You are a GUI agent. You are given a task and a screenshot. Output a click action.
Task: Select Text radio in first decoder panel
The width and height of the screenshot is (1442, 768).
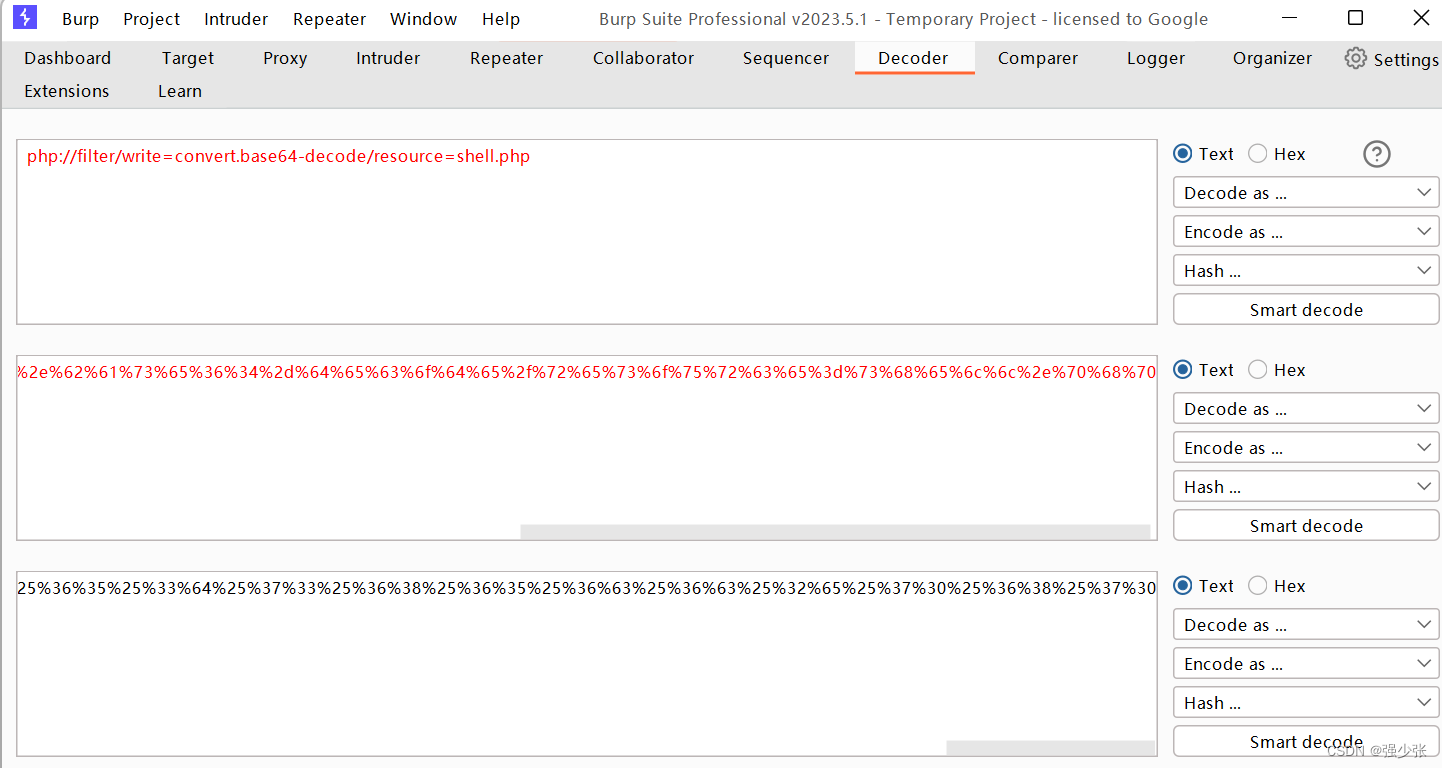click(1183, 154)
